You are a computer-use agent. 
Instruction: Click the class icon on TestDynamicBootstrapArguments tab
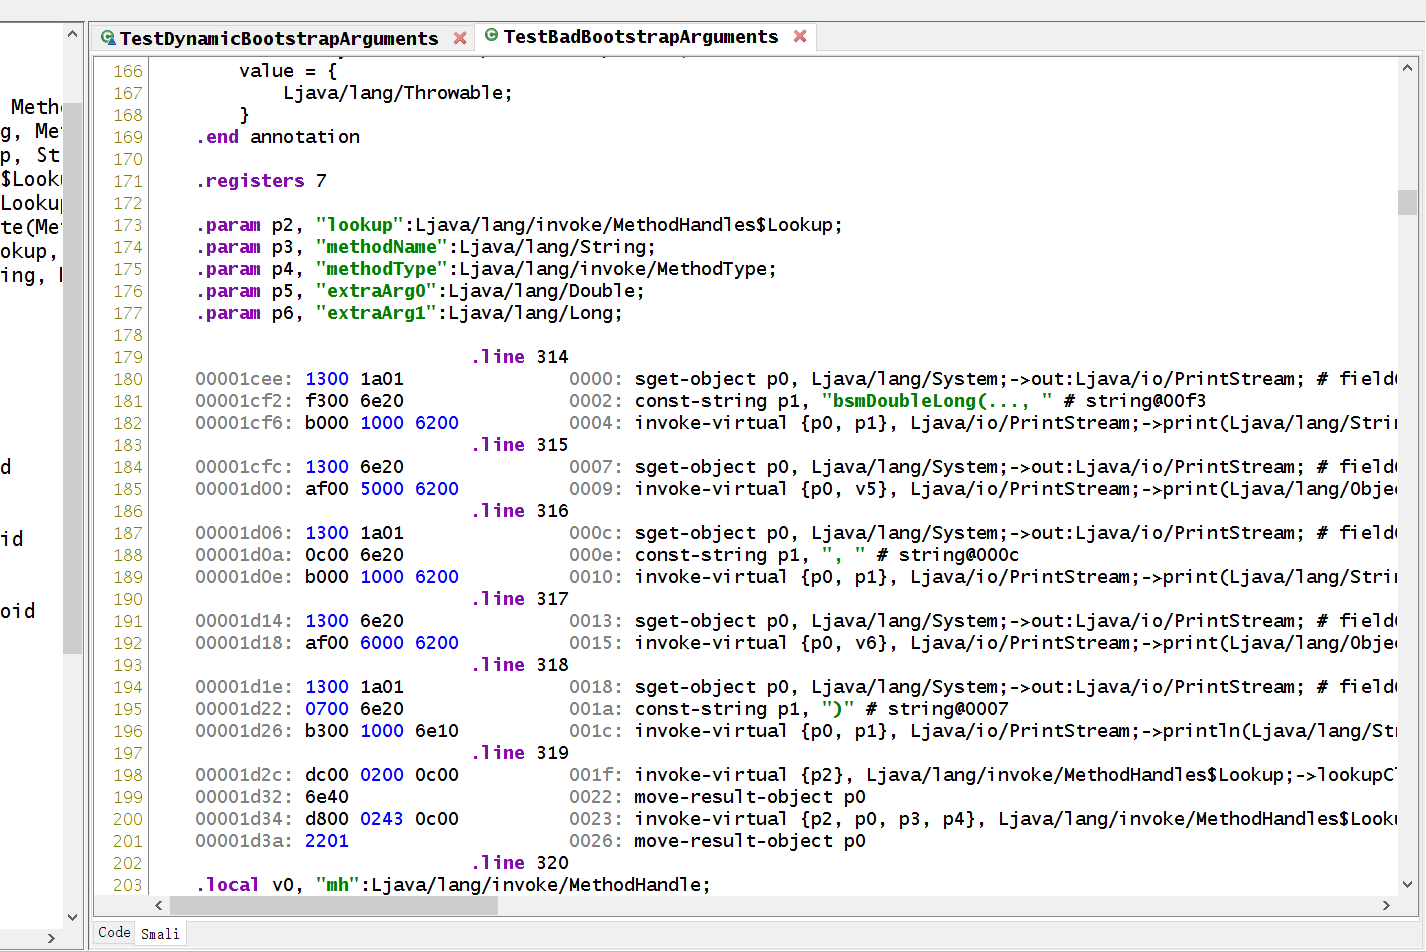108,38
